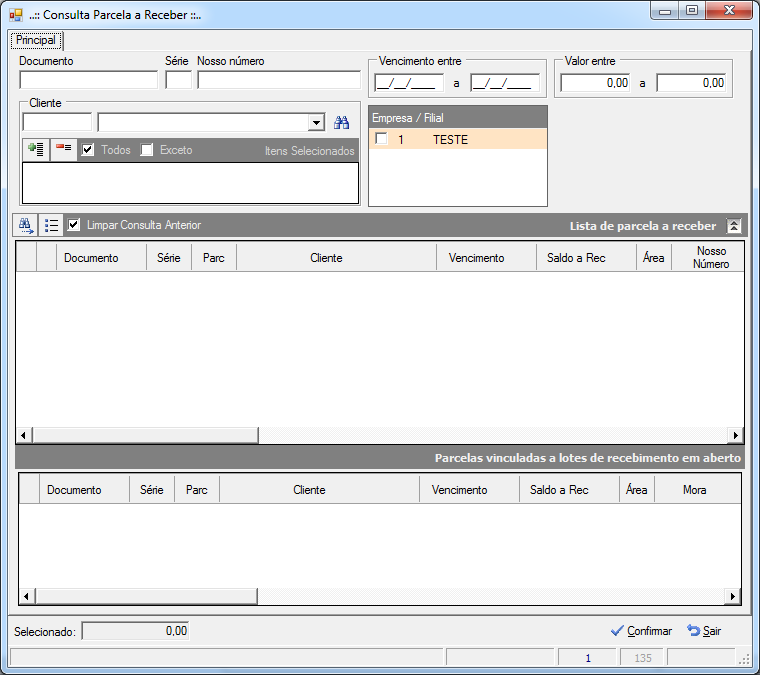Run the parcela search binoculars icon
Image resolution: width=760 pixels, height=675 pixels.
25,225
